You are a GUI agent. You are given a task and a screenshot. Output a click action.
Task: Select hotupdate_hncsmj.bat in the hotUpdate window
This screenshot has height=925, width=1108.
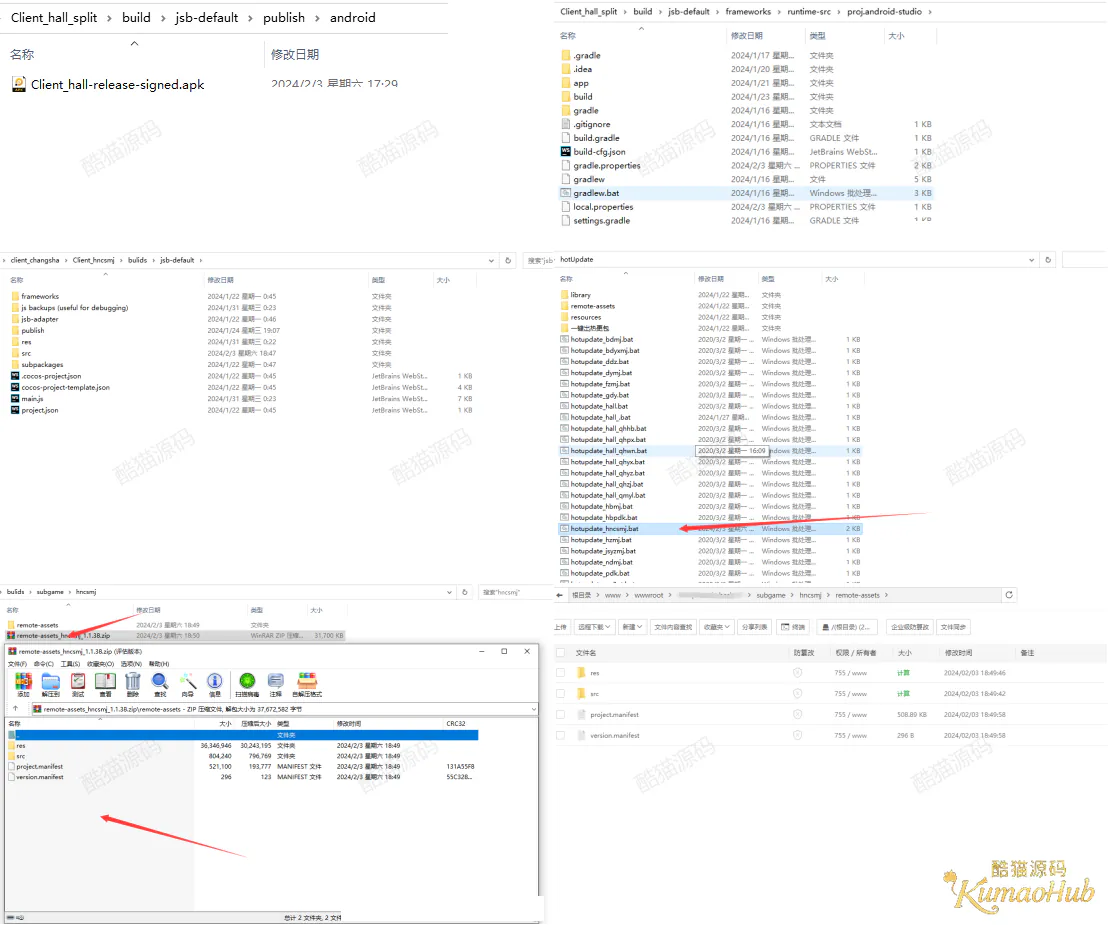(710, 529)
